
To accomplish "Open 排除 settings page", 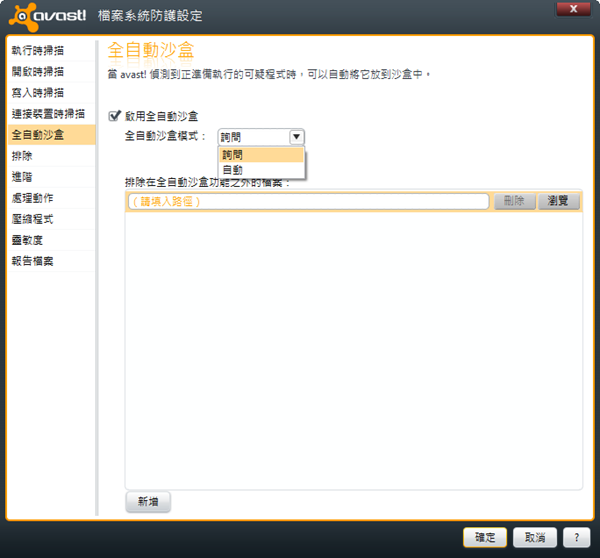I will click(51, 156).
